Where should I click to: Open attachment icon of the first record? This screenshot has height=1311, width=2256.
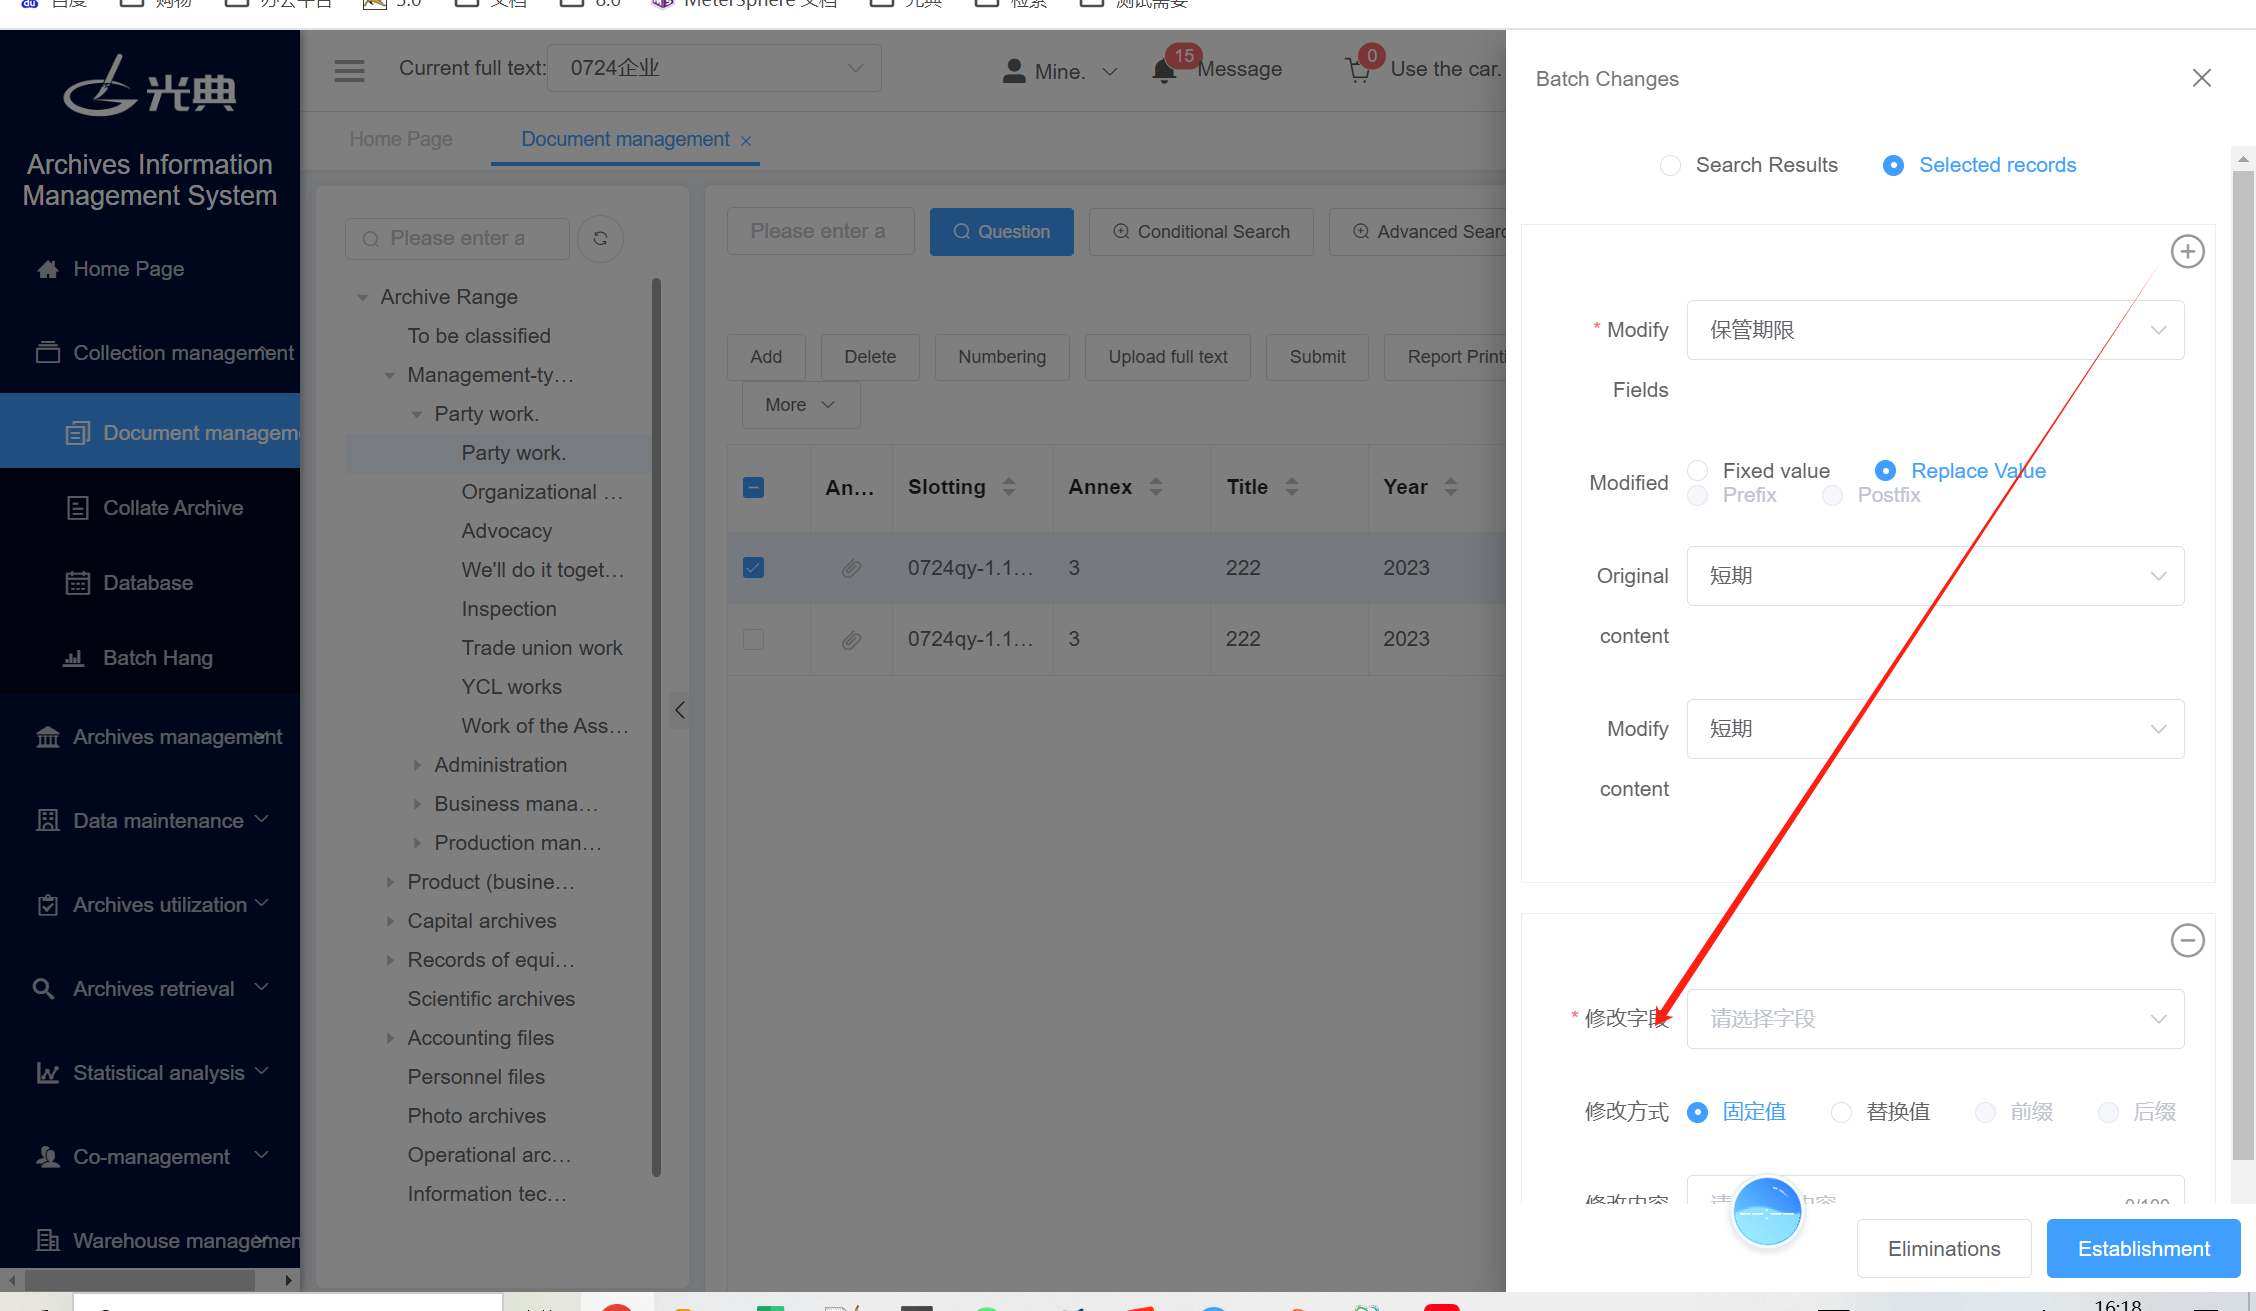click(x=851, y=568)
